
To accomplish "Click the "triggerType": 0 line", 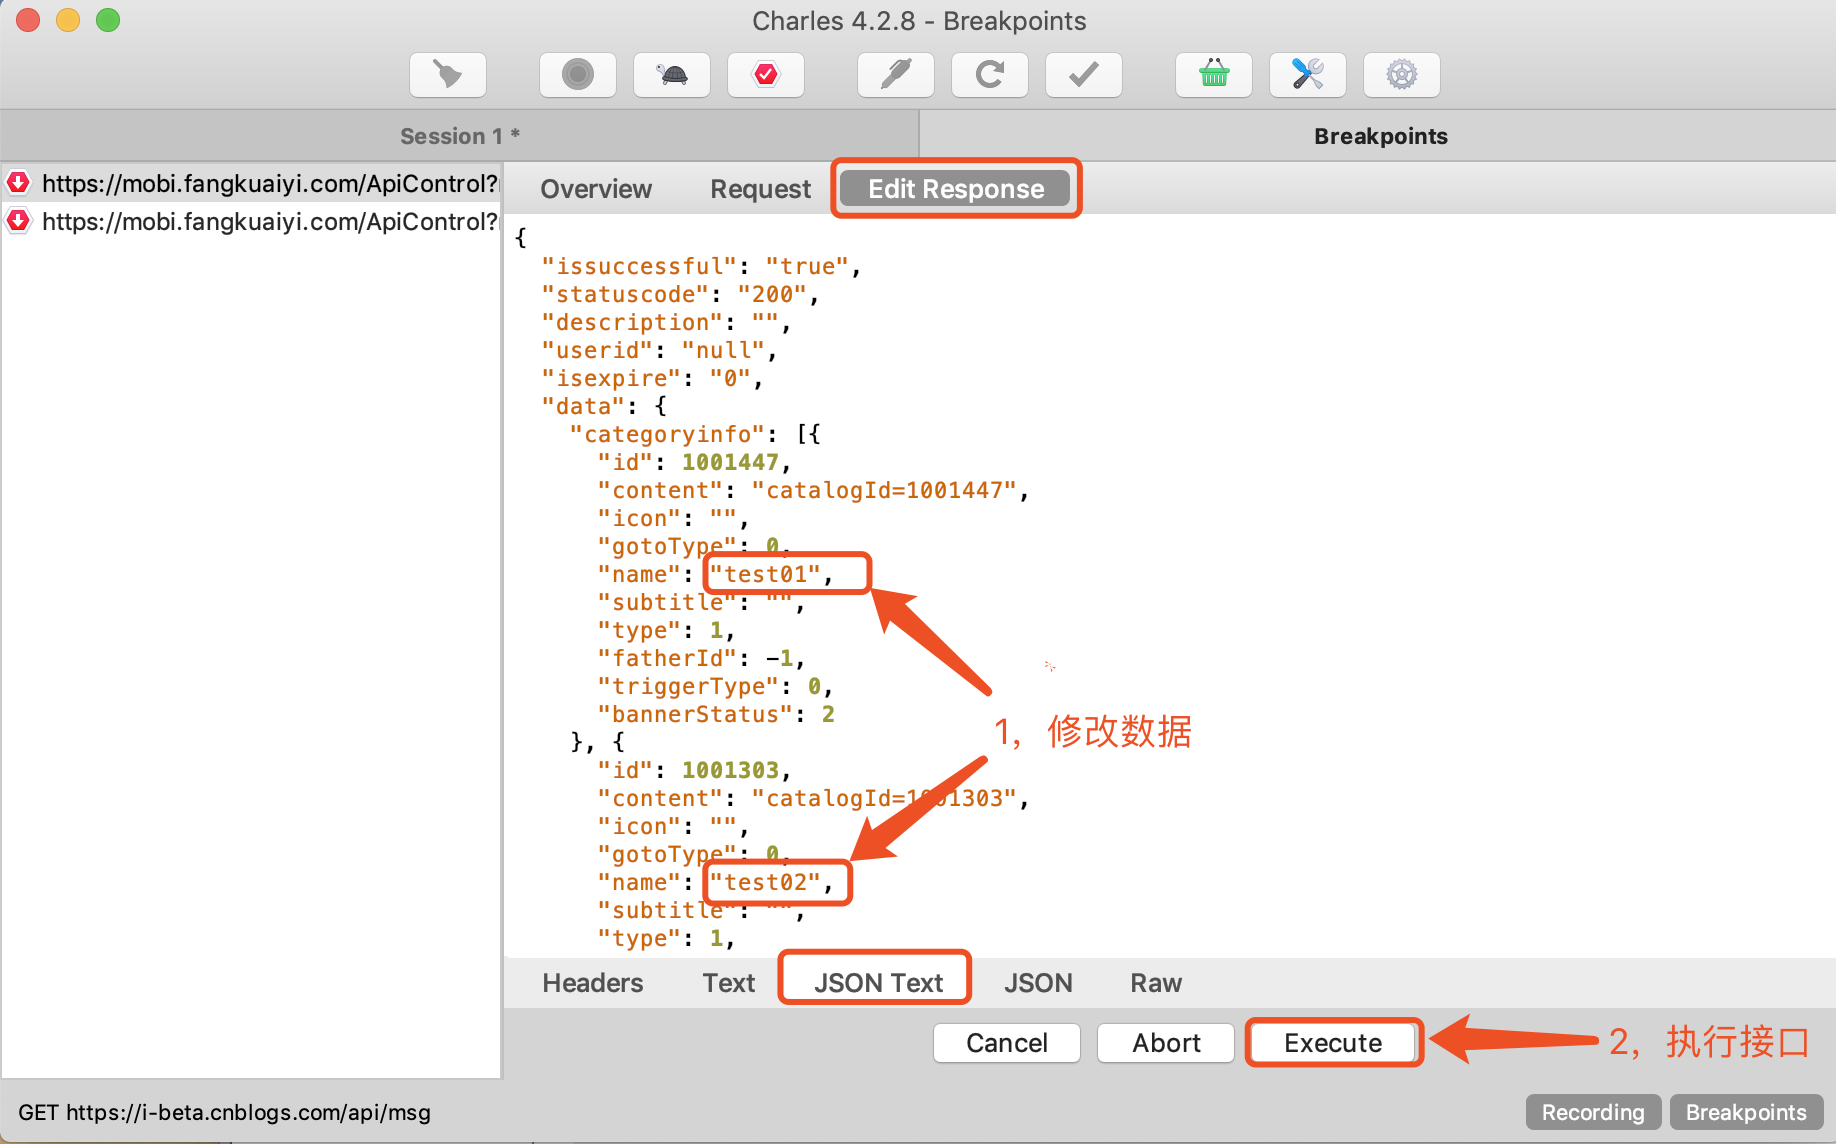I will 716,686.
